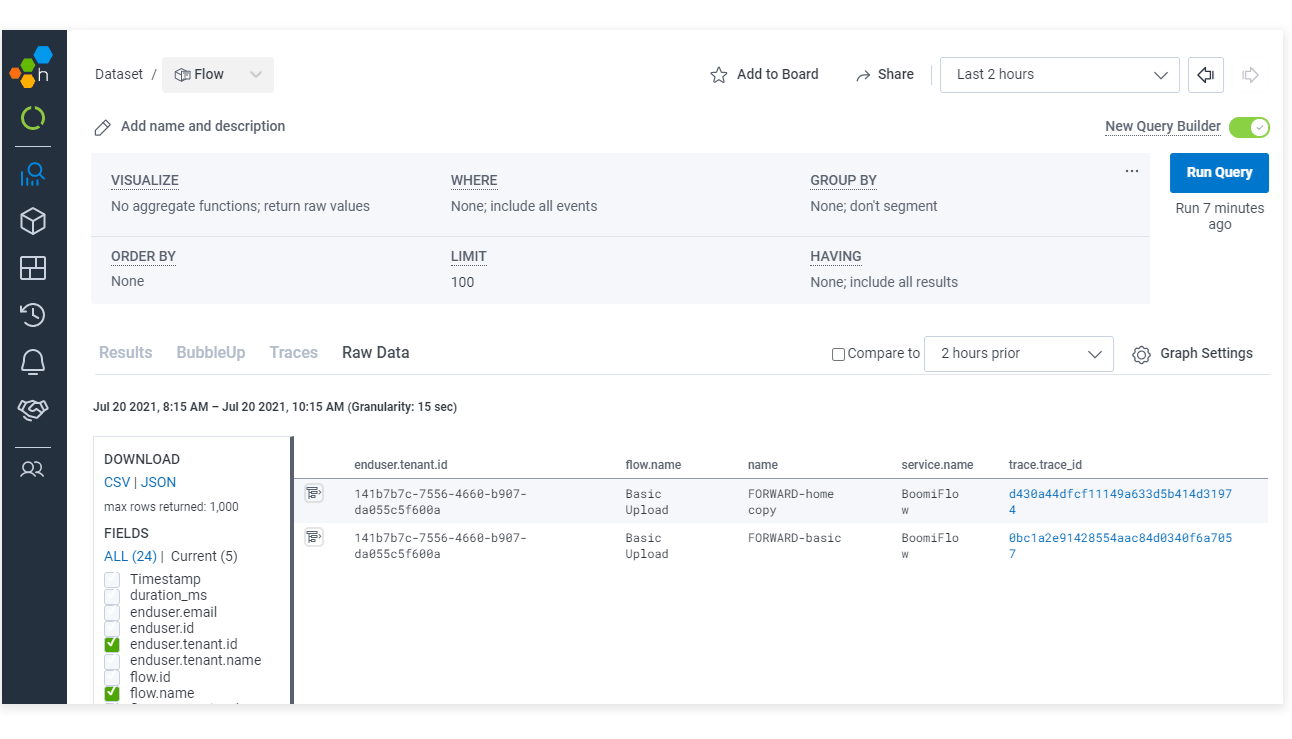This screenshot has width=1292, height=739.
Task: Turn off the New Query Builder toggle
Action: point(1249,127)
